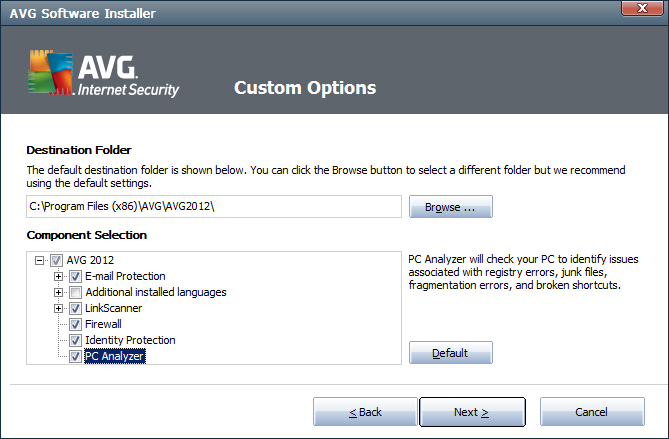Expand the Additional installed languages node

58,292
